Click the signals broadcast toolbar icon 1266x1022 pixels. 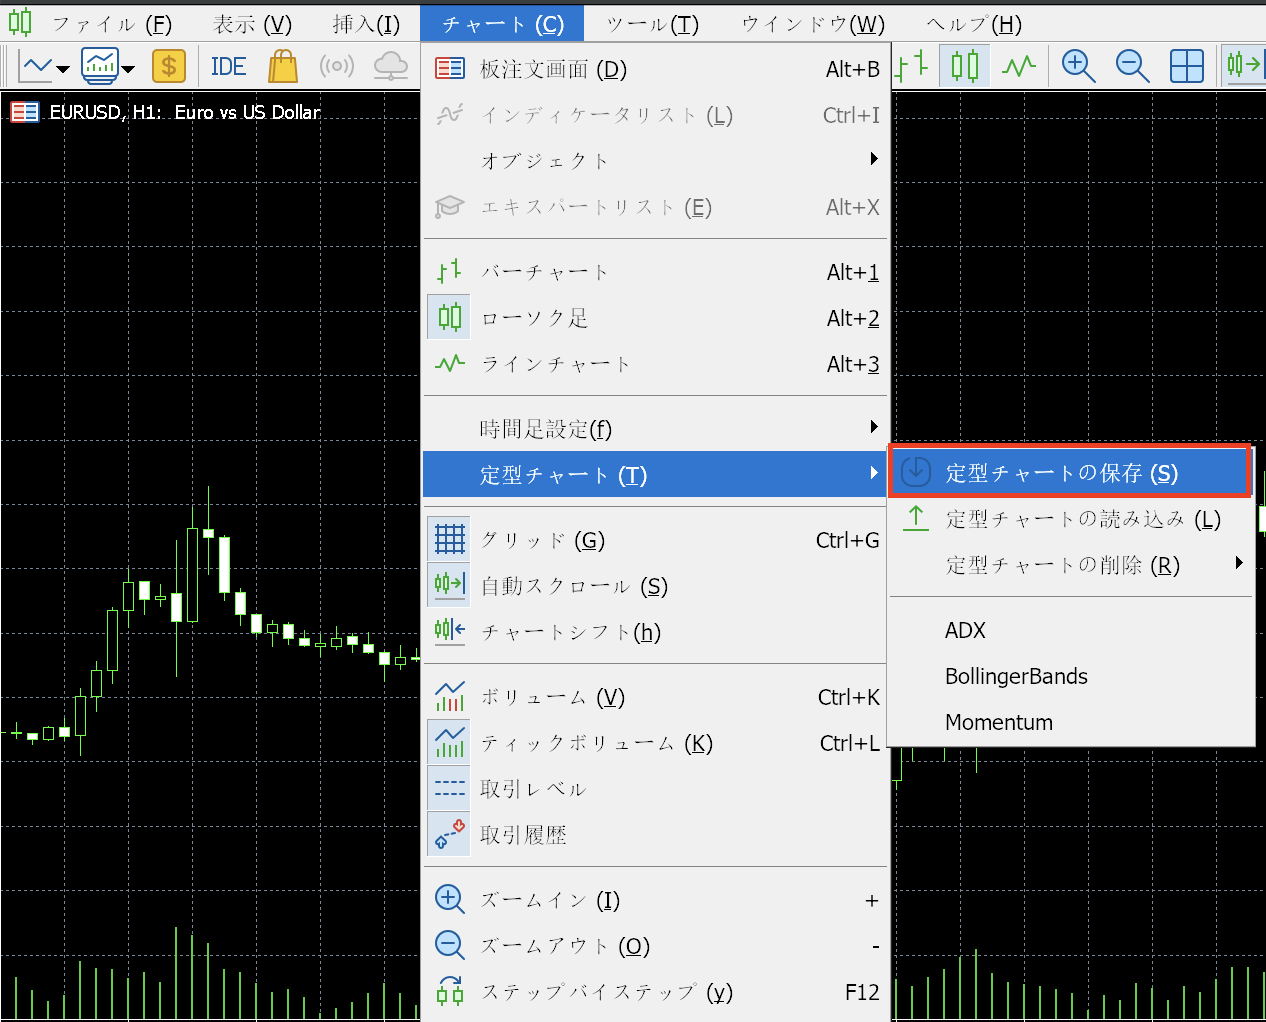point(337,67)
